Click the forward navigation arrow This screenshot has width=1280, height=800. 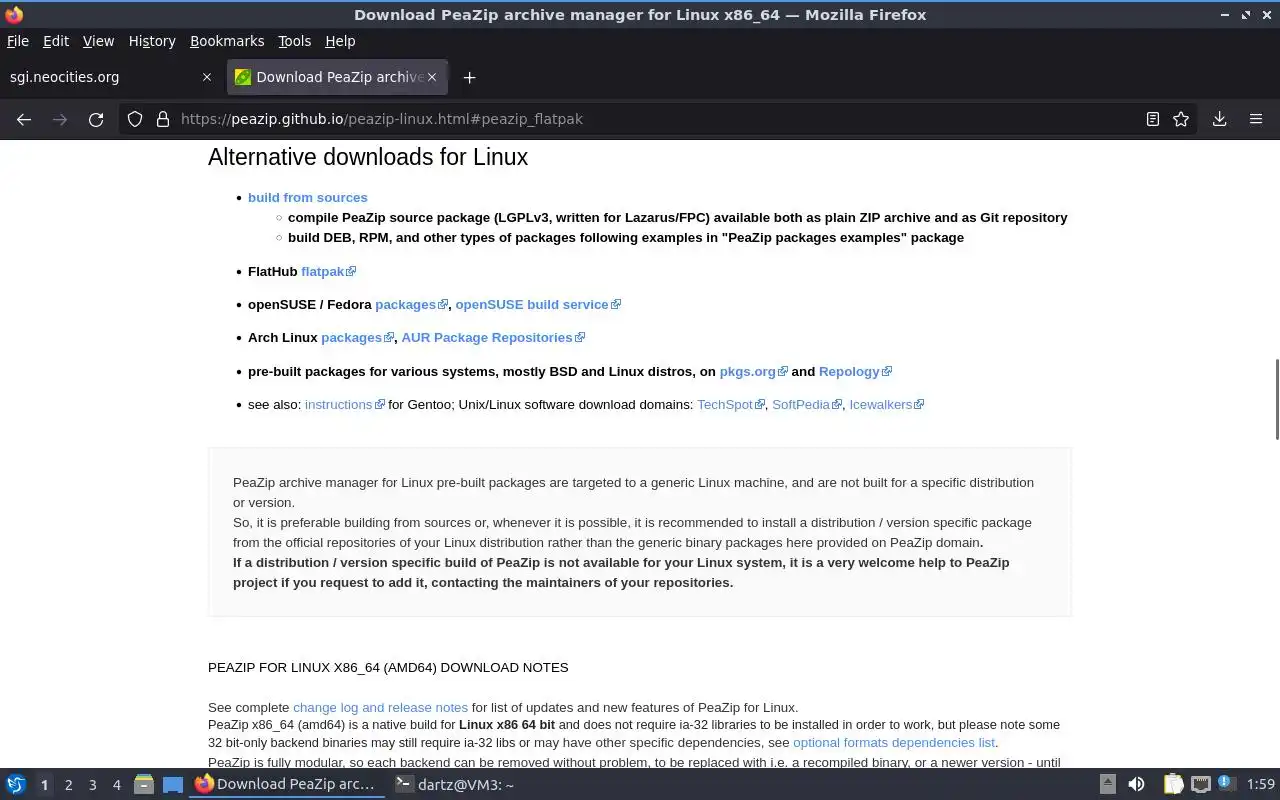60,119
